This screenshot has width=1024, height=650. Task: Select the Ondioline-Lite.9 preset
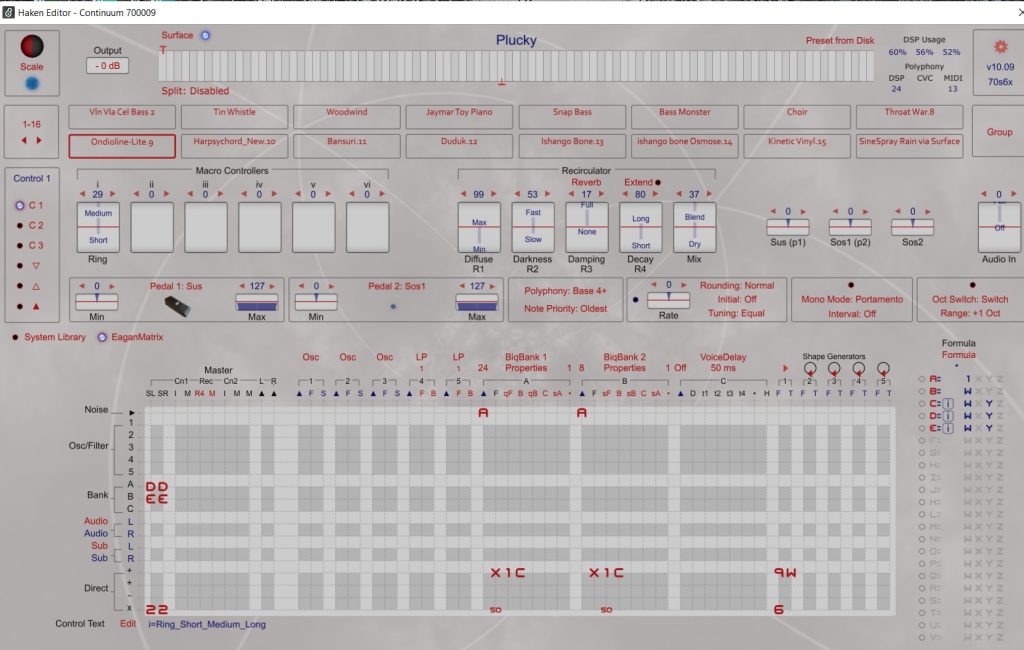pos(122,146)
